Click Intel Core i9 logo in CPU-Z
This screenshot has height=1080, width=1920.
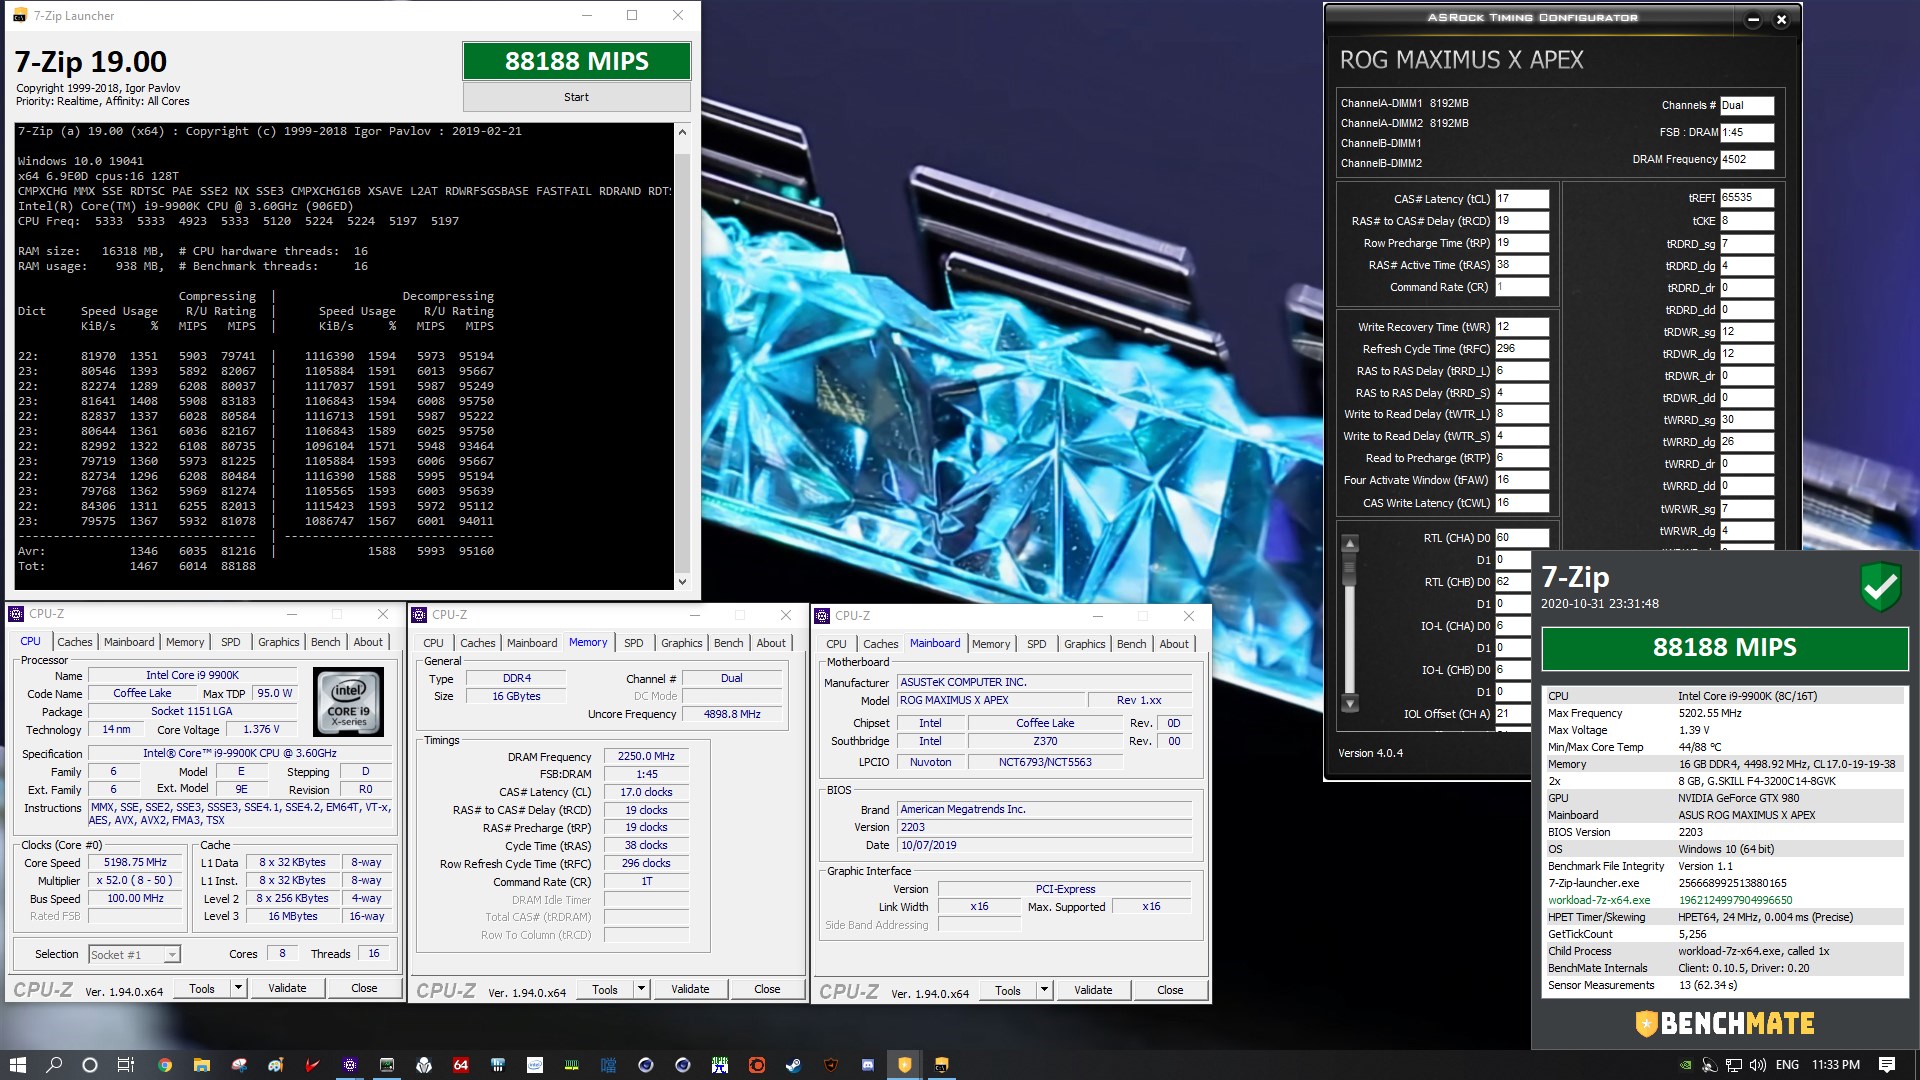pyautogui.click(x=349, y=701)
